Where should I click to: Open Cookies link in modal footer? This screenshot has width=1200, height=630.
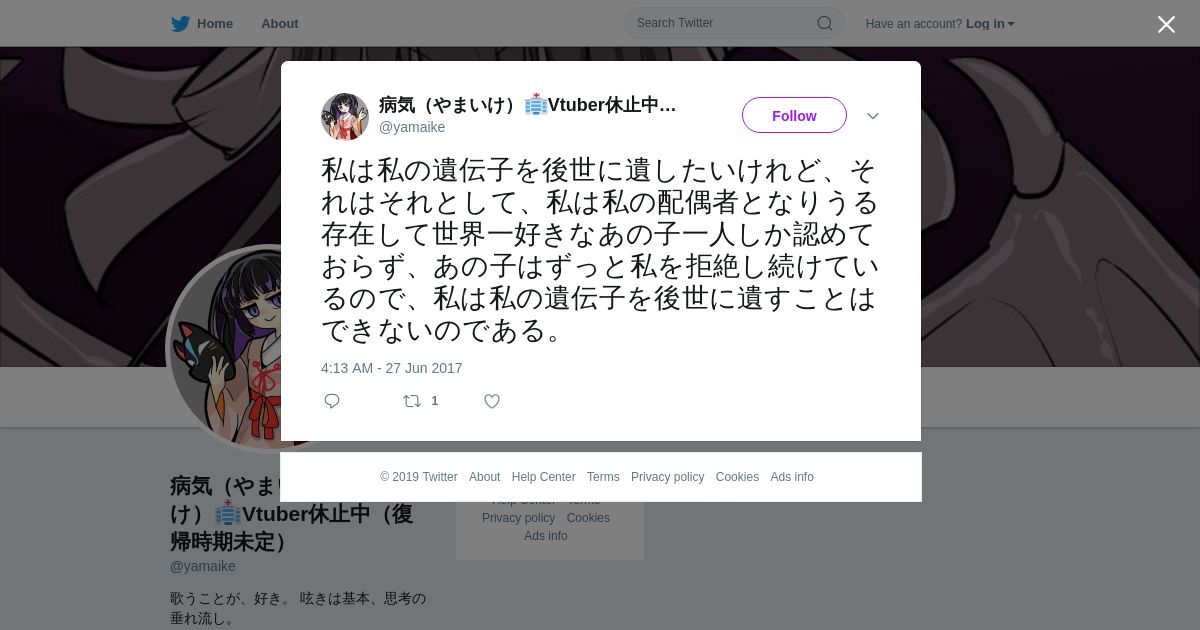tap(737, 477)
